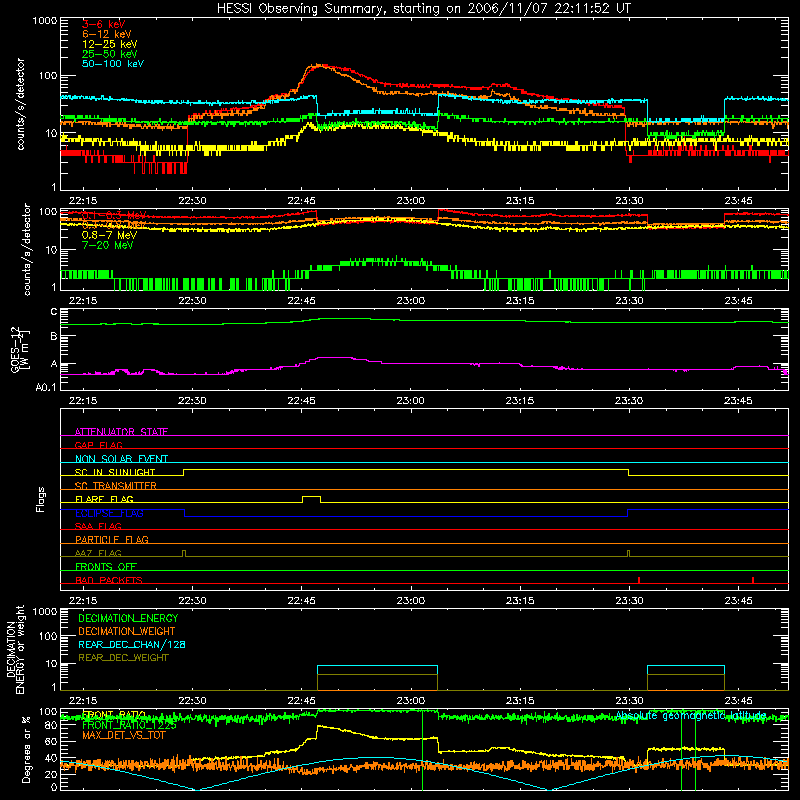800x800 pixels.
Task: Click the SC_TRANSMITTER flag label
Action: [x=116, y=486]
